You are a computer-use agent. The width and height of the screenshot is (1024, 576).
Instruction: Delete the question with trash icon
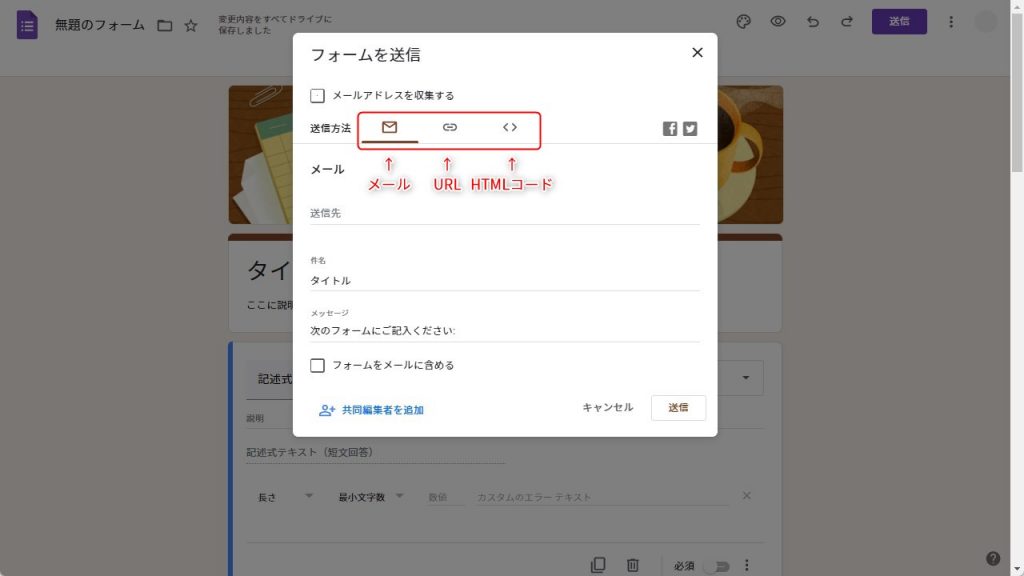point(632,565)
